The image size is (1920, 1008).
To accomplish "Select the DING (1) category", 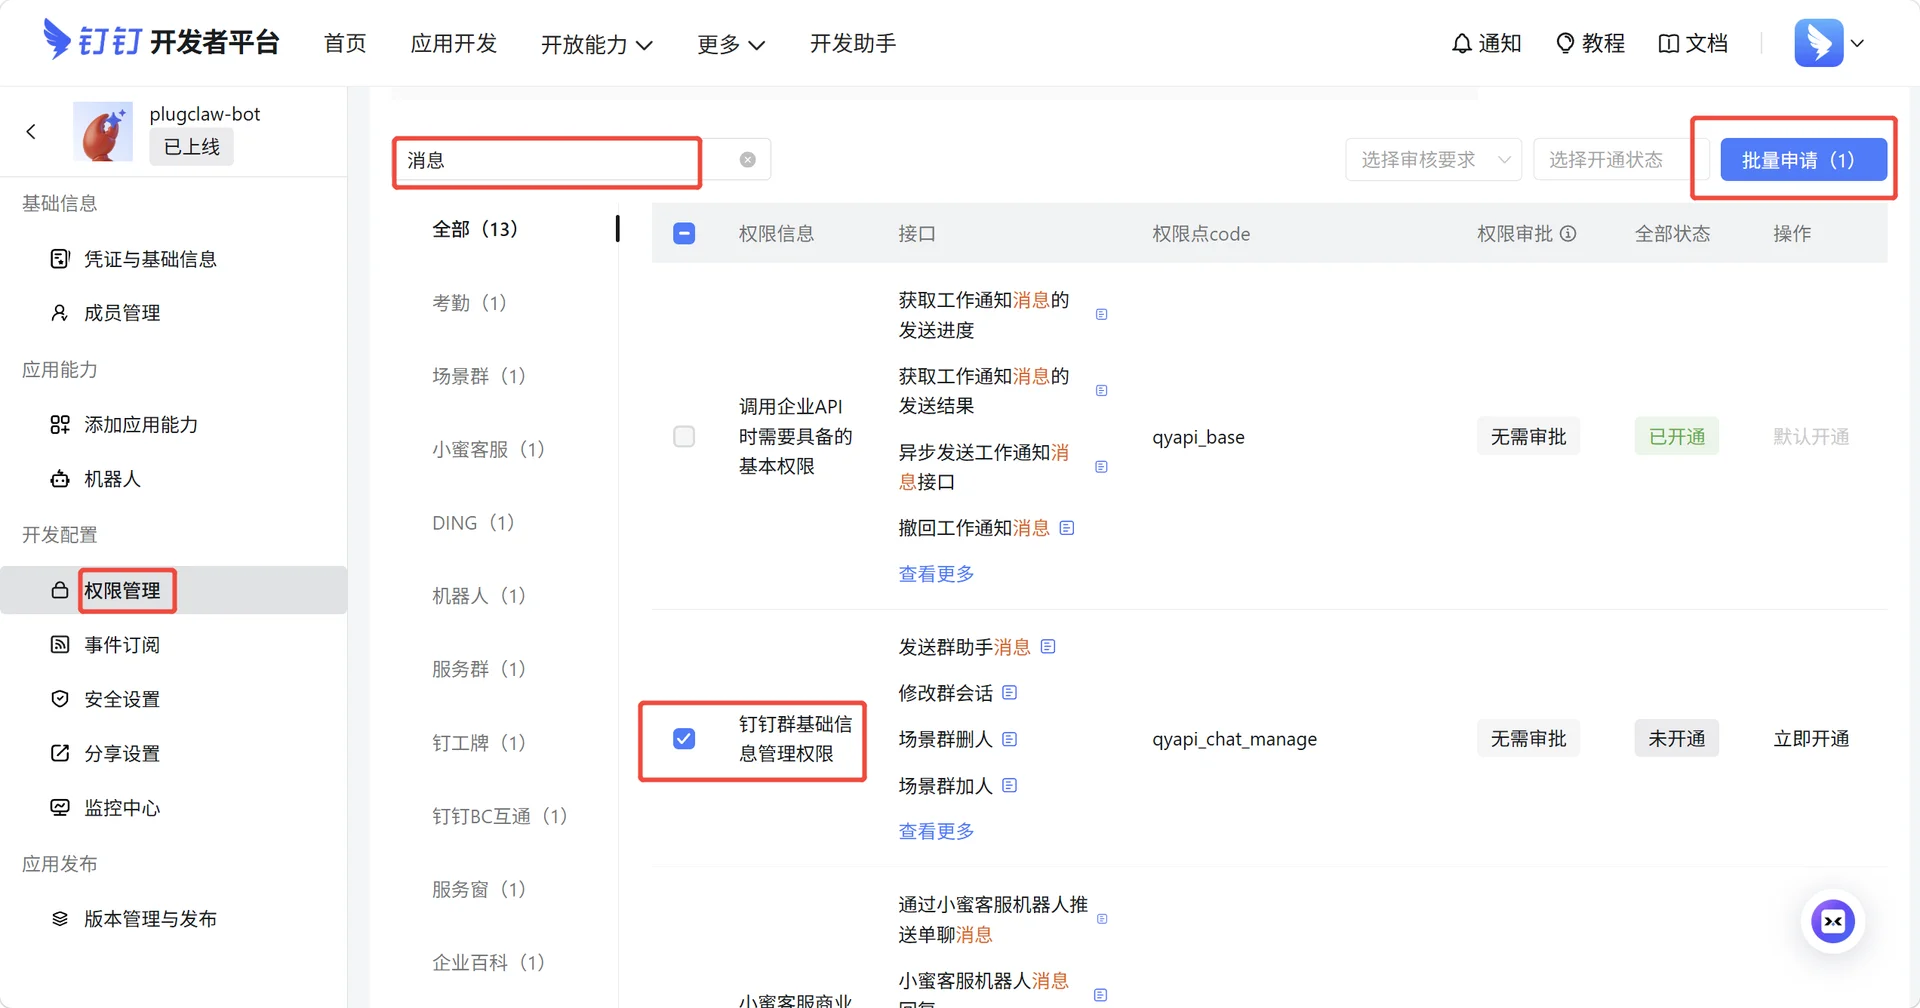I will [x=473, y=523].
